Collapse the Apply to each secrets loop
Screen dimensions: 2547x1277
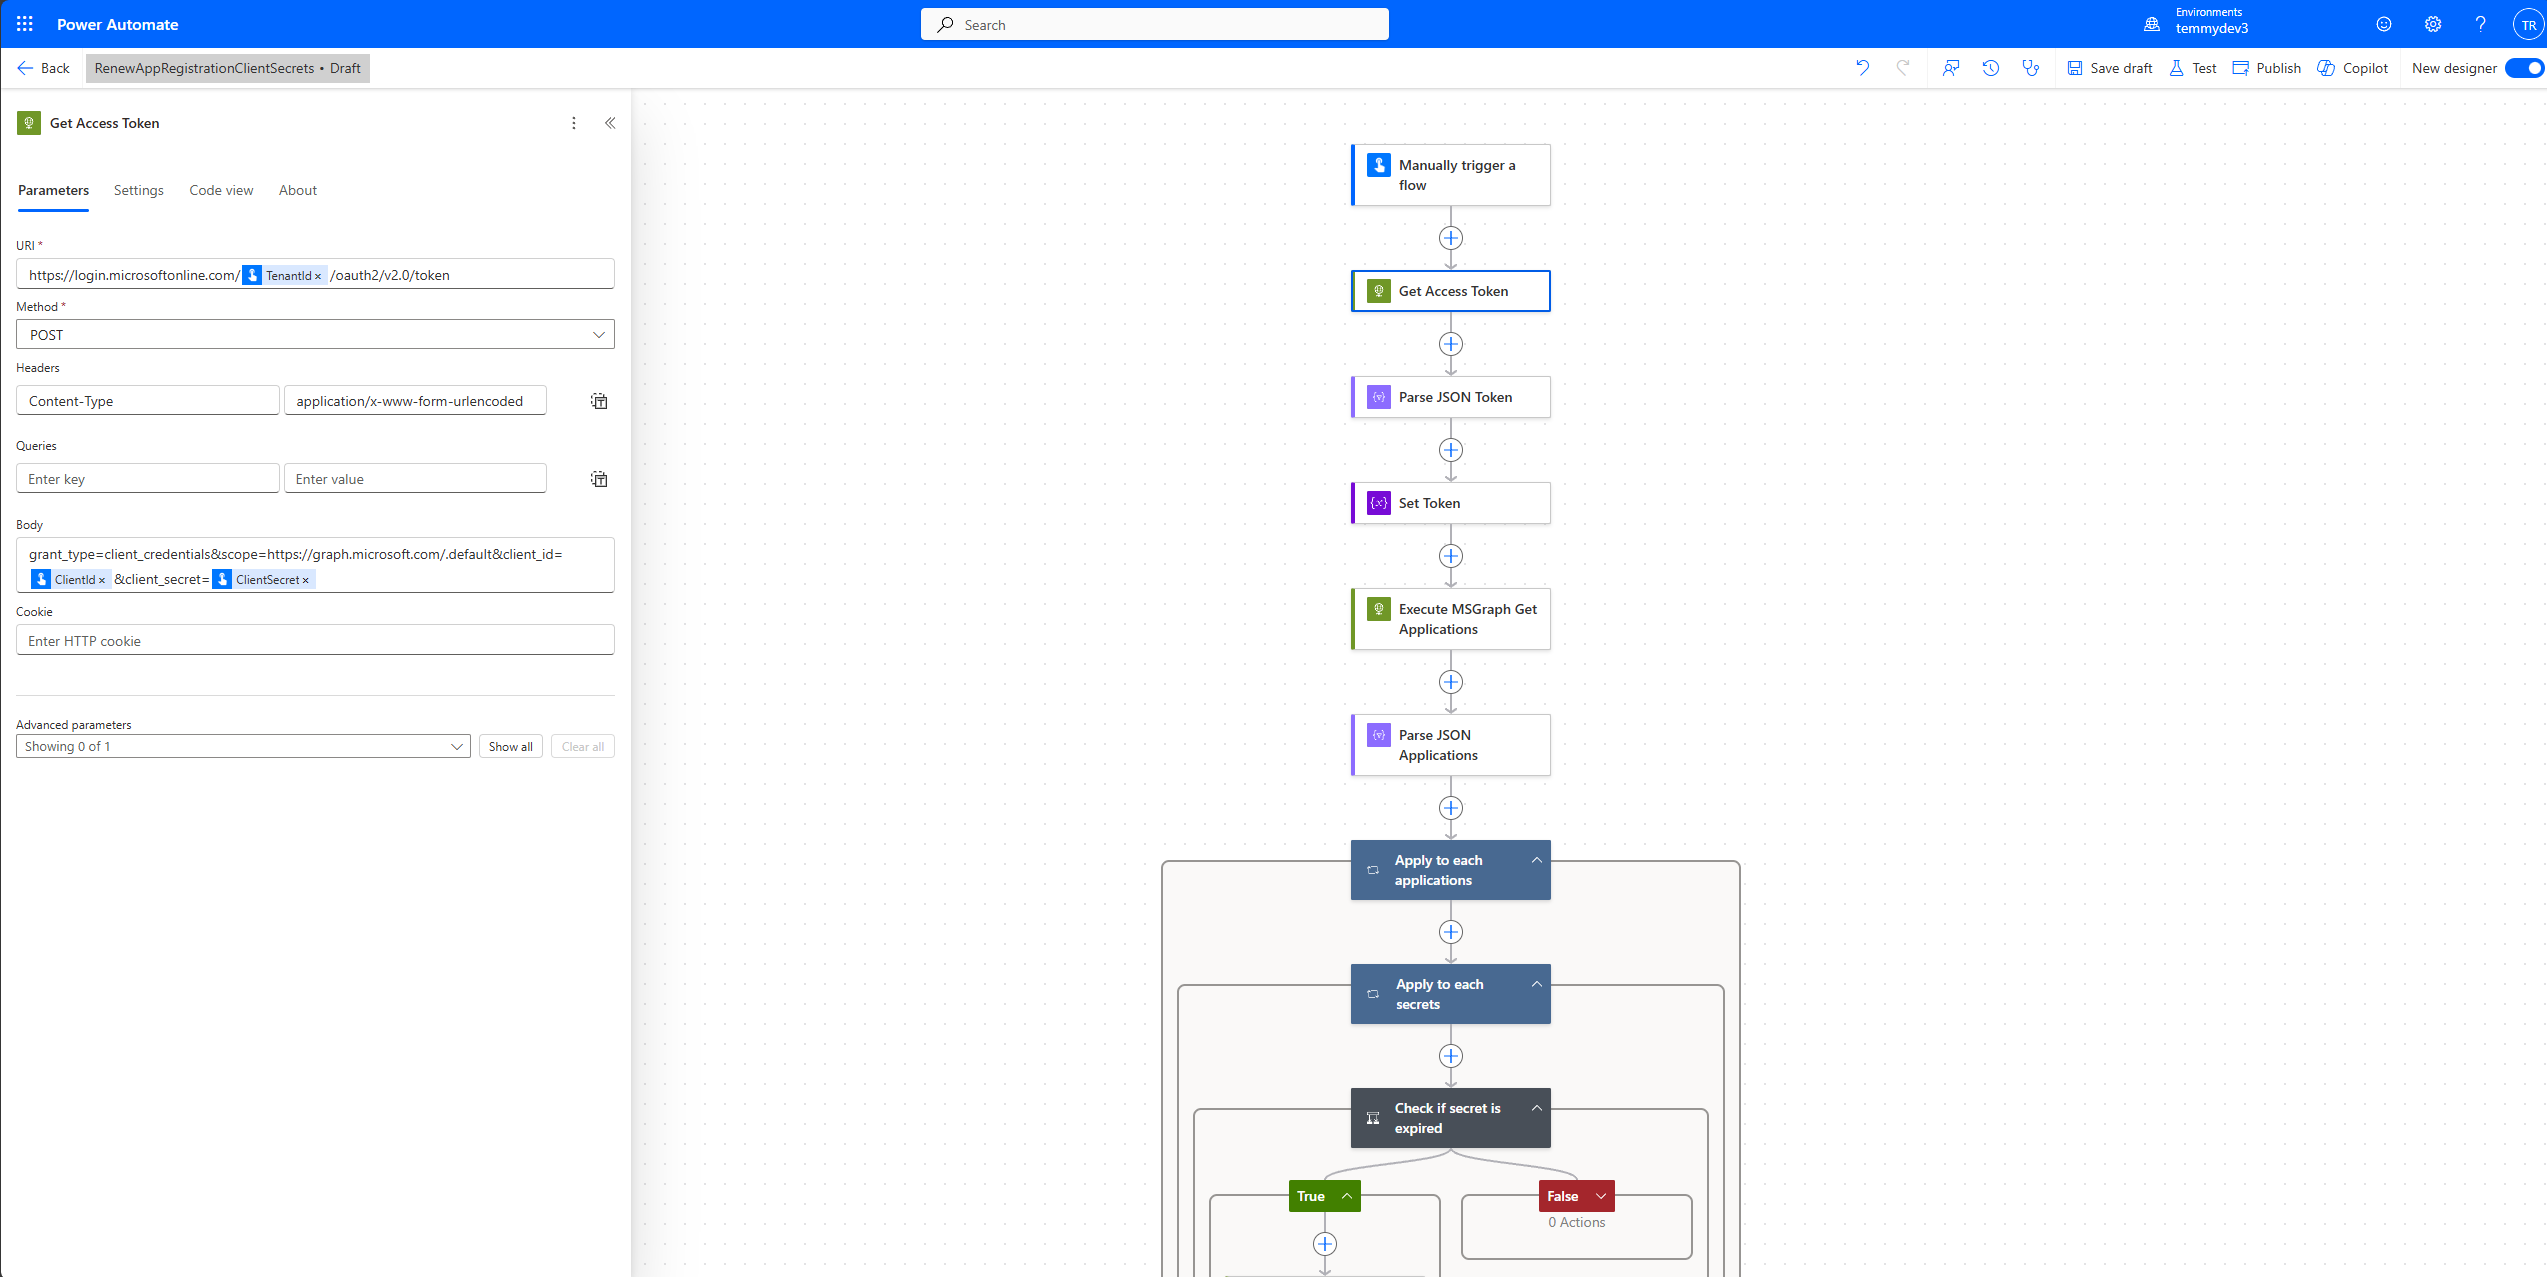coord(1537,984)
